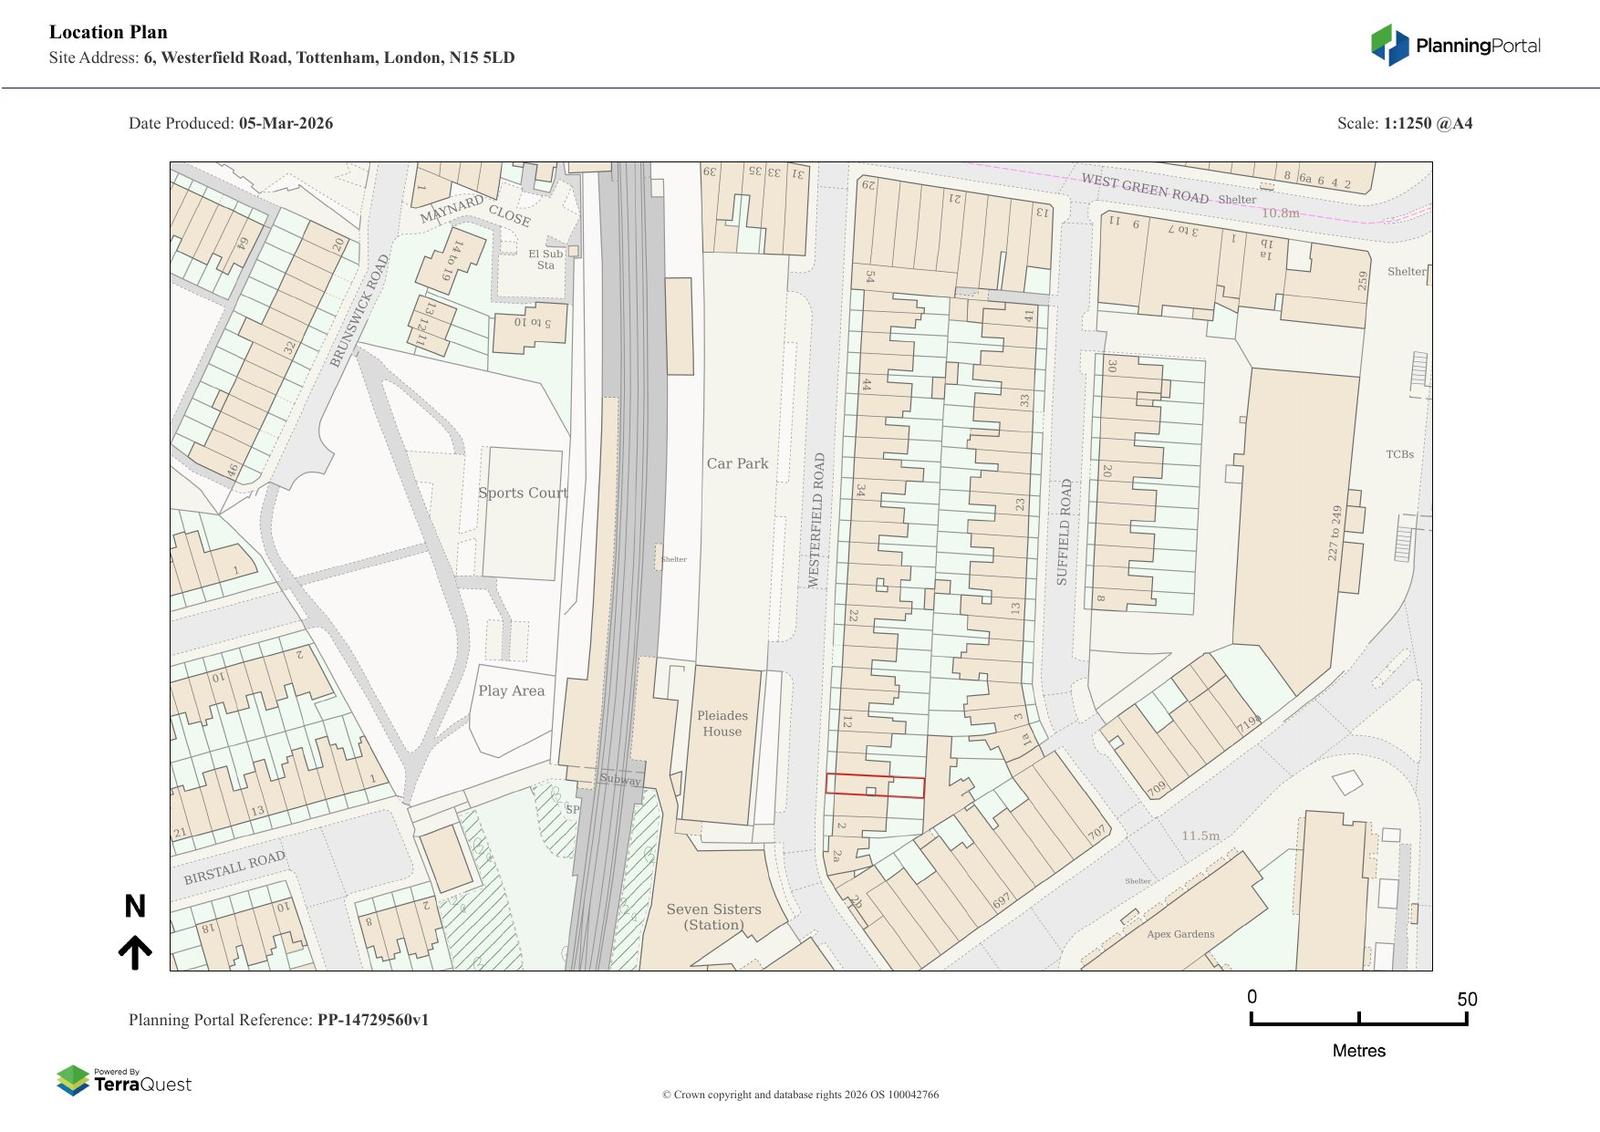Select the Planning Portal reference PP-14729560v1
The width and height of the screenshot is (1600, 1132).
coord(373,1020)
